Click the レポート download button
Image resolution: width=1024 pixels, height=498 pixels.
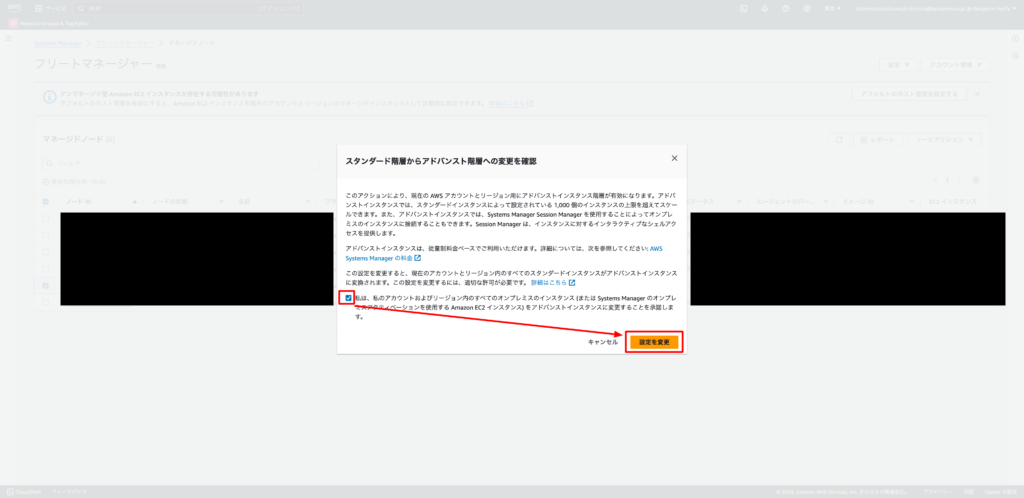coord(878,140)
